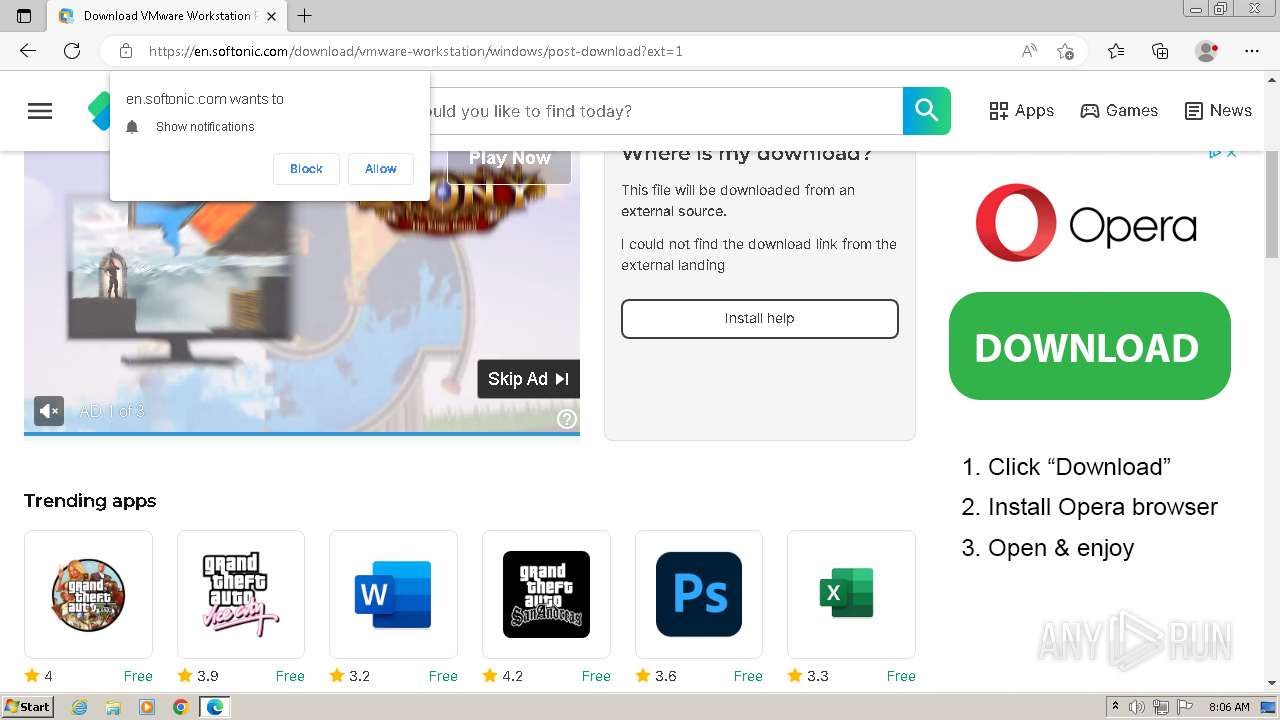
Task: Open the browser profile icon
Action: (1207, 51)
